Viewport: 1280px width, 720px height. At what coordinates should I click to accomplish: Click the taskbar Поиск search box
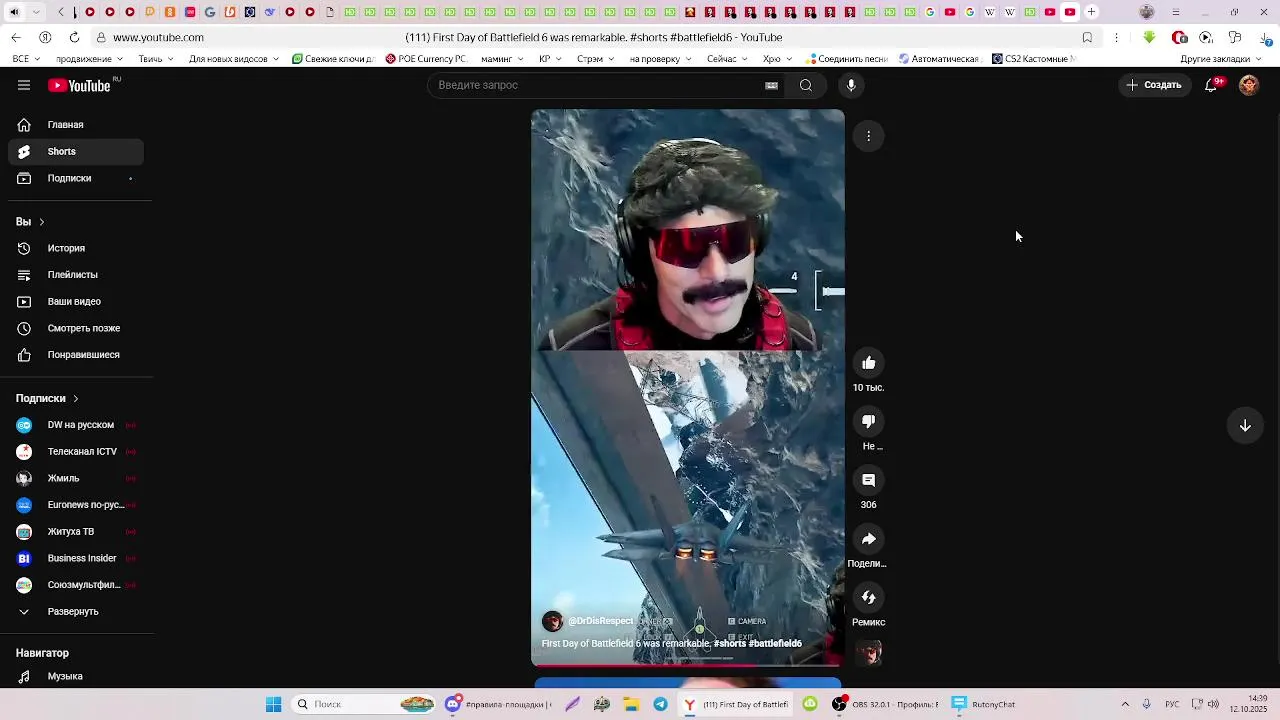pos(365,704)
